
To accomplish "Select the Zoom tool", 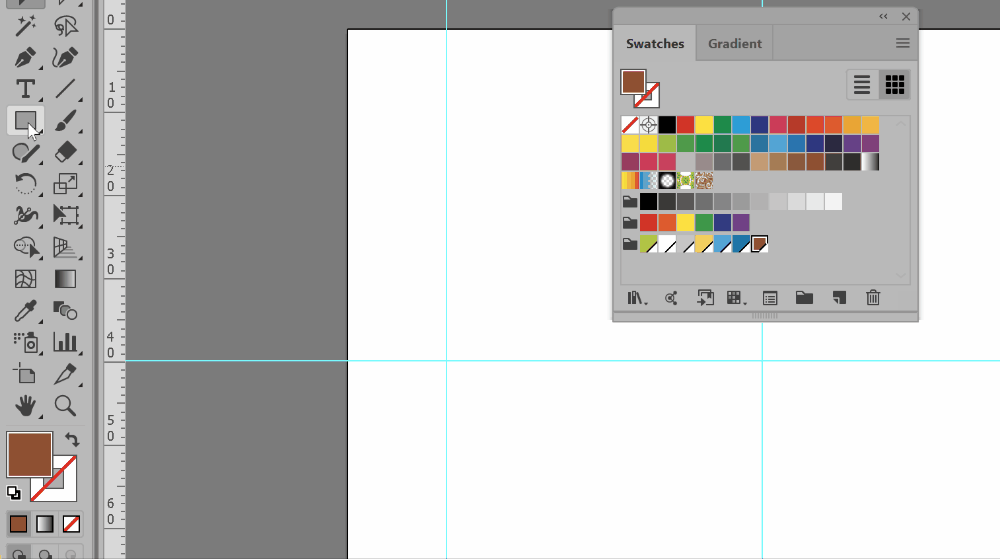I will pos(65,405).
